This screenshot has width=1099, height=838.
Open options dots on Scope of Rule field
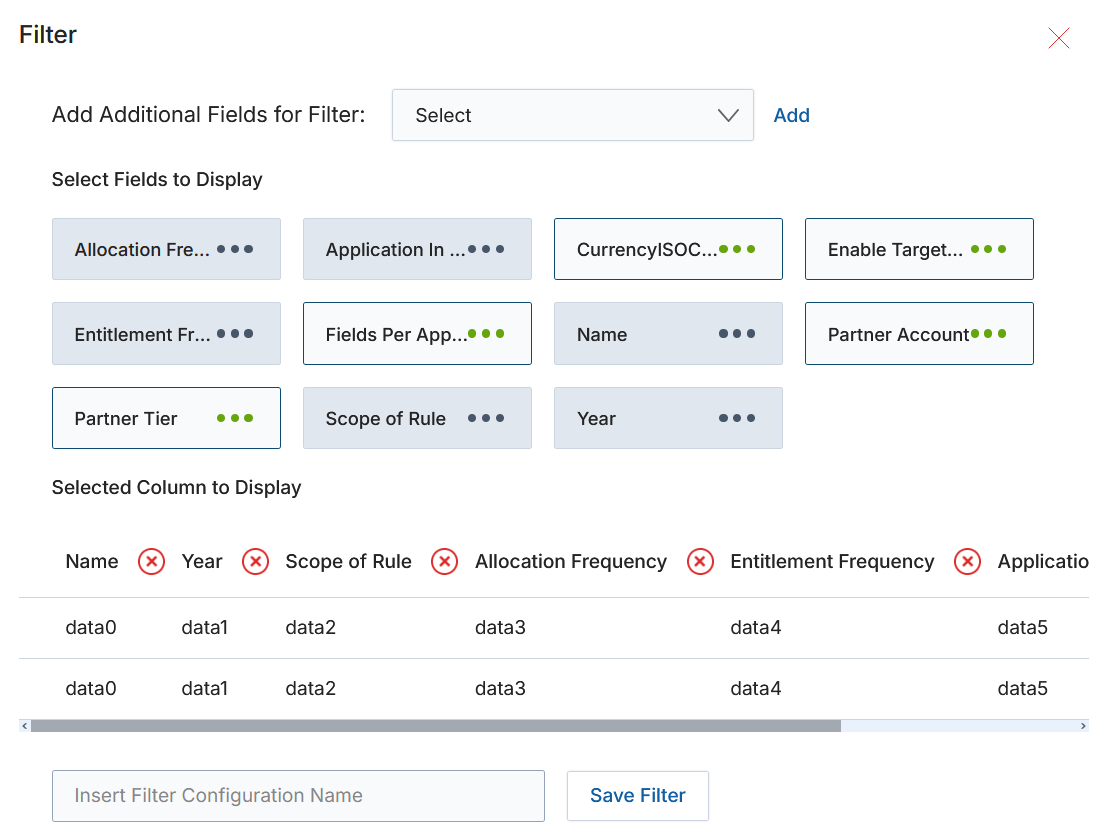(x=486, y=418)
